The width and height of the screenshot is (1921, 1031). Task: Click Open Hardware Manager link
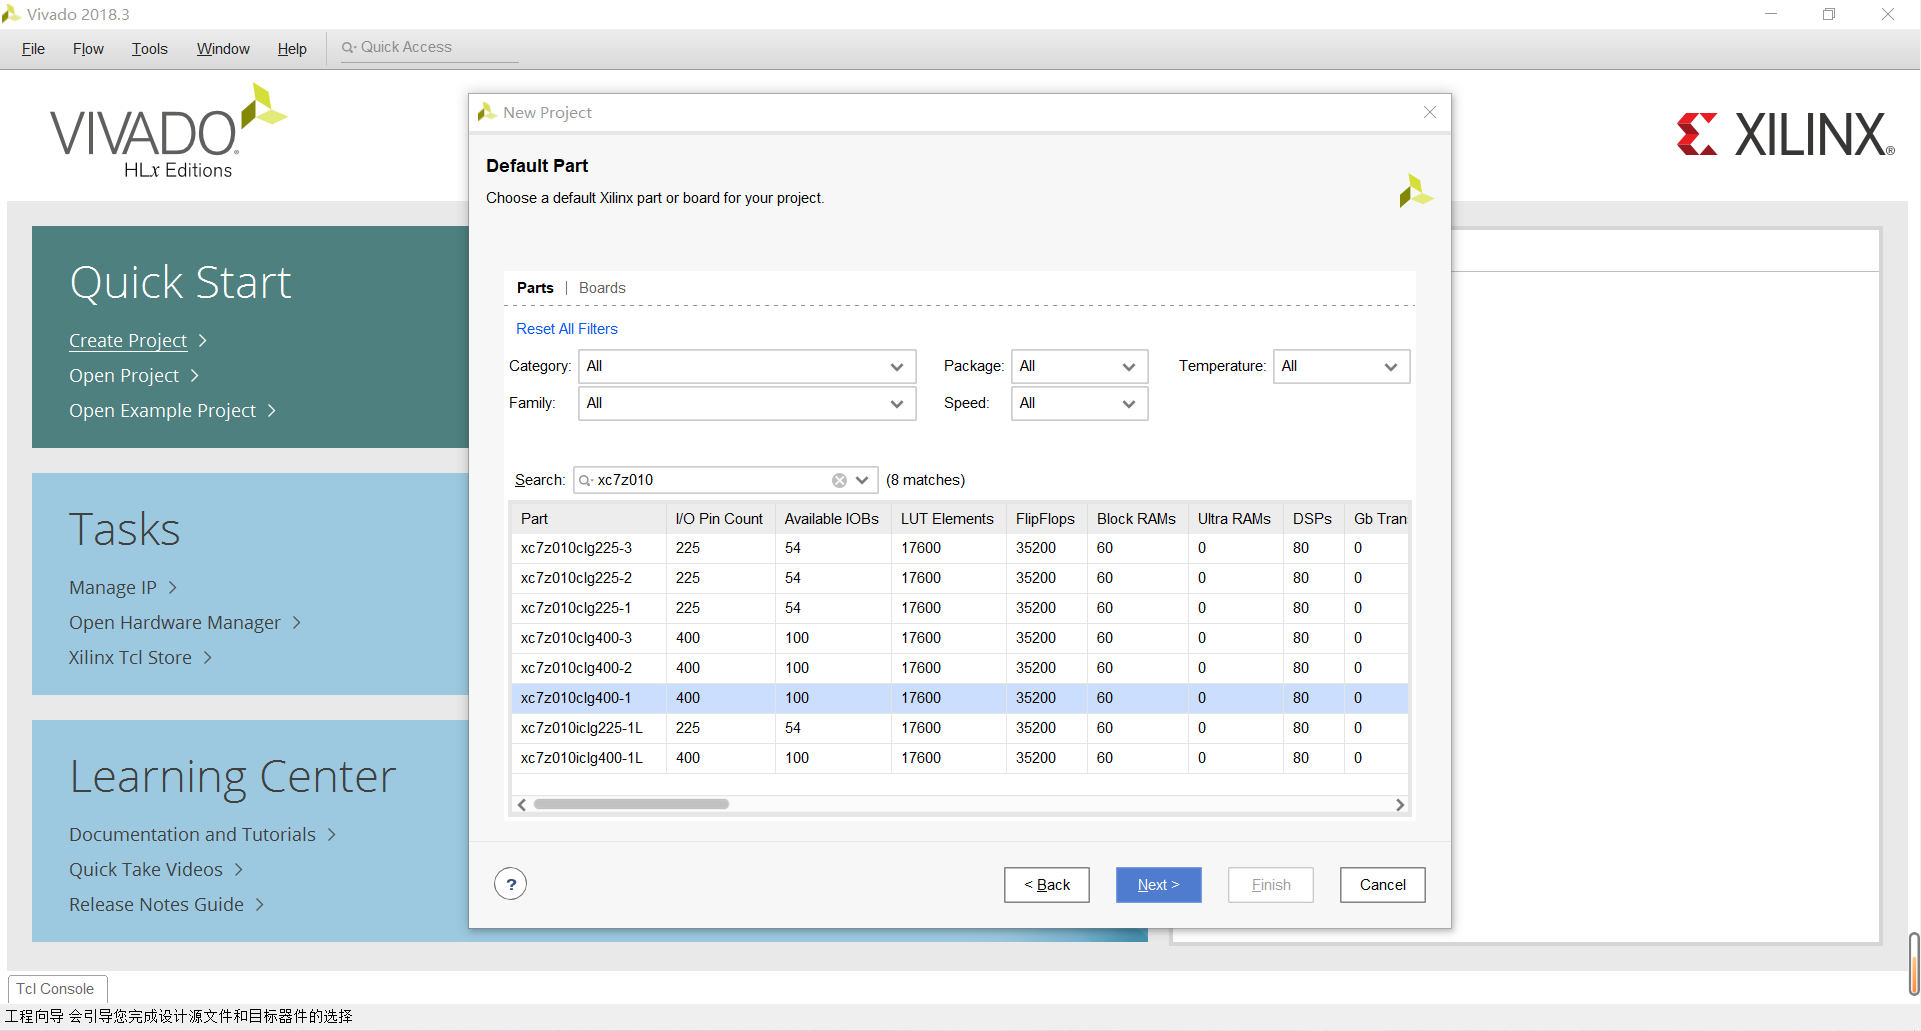pyautogui.click(x=175, y=623)
